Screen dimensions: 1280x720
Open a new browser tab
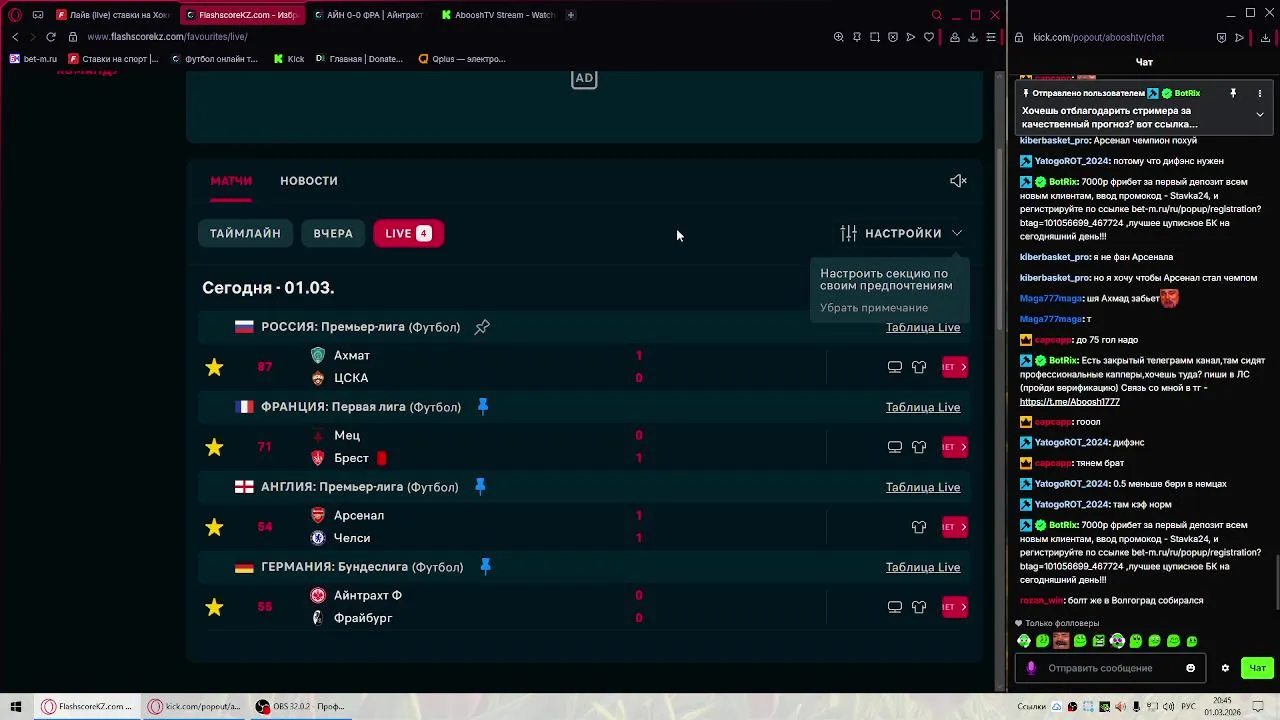(x=571, y=15)
